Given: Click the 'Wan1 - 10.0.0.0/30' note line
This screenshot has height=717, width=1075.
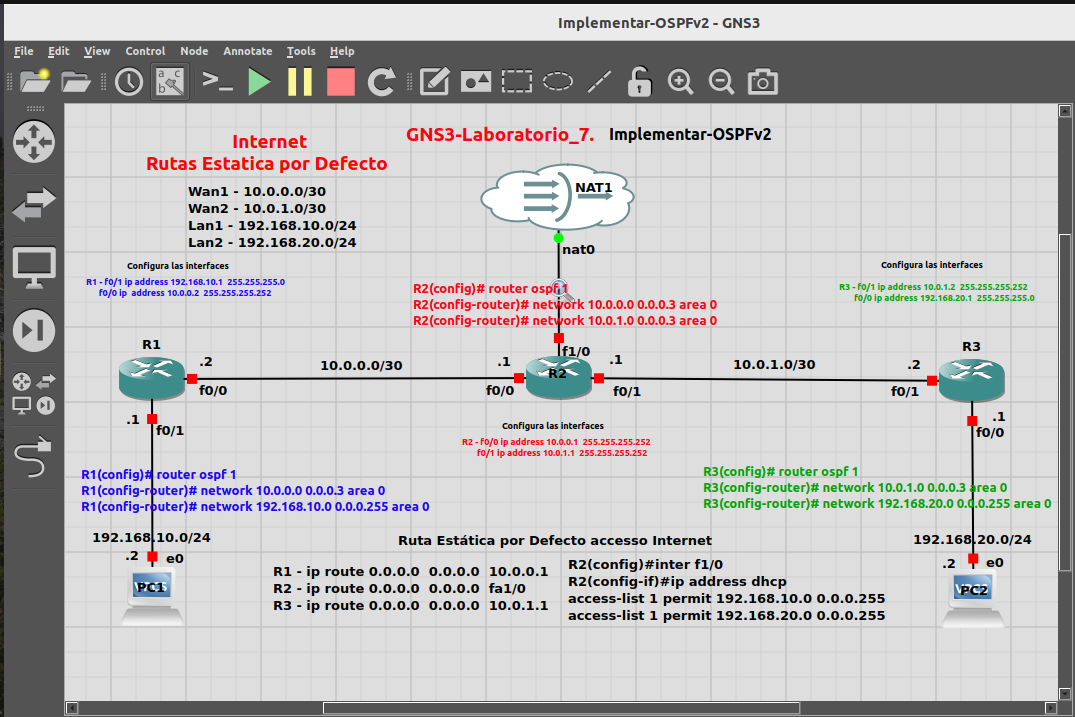Looking at the screenshot, I should coord(257,191).
